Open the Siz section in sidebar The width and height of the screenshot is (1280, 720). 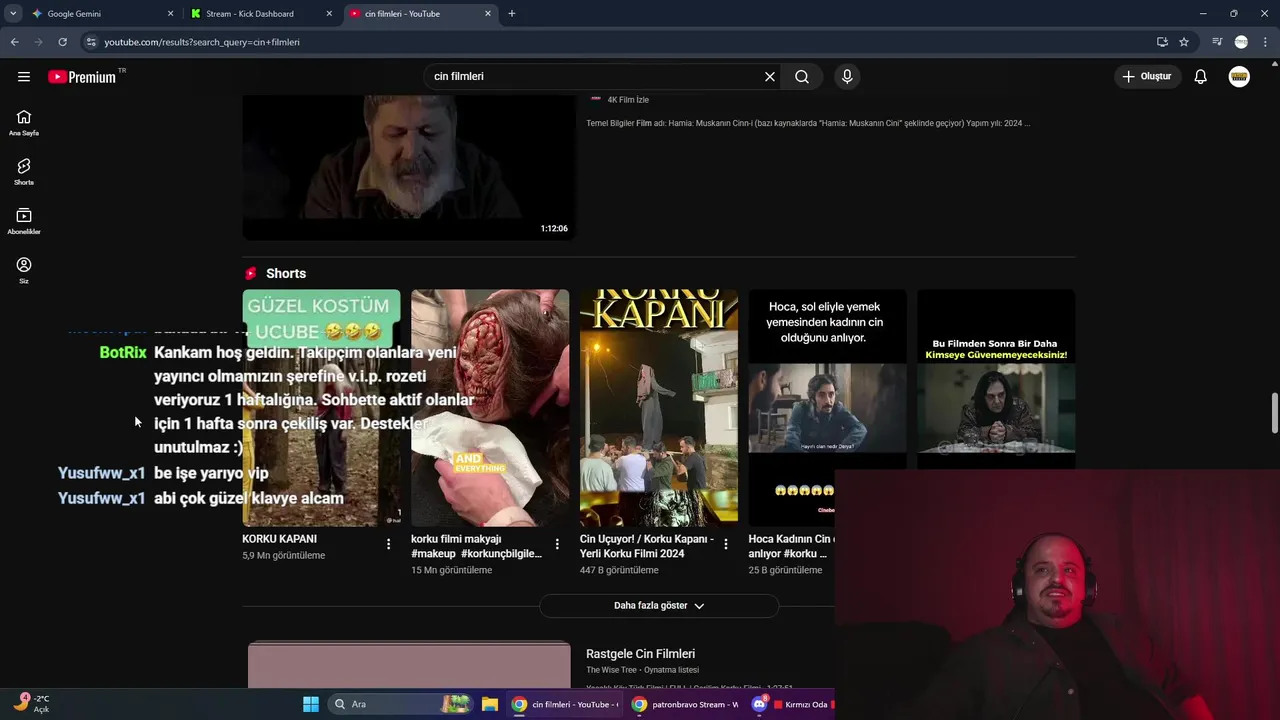coord(24,270)
